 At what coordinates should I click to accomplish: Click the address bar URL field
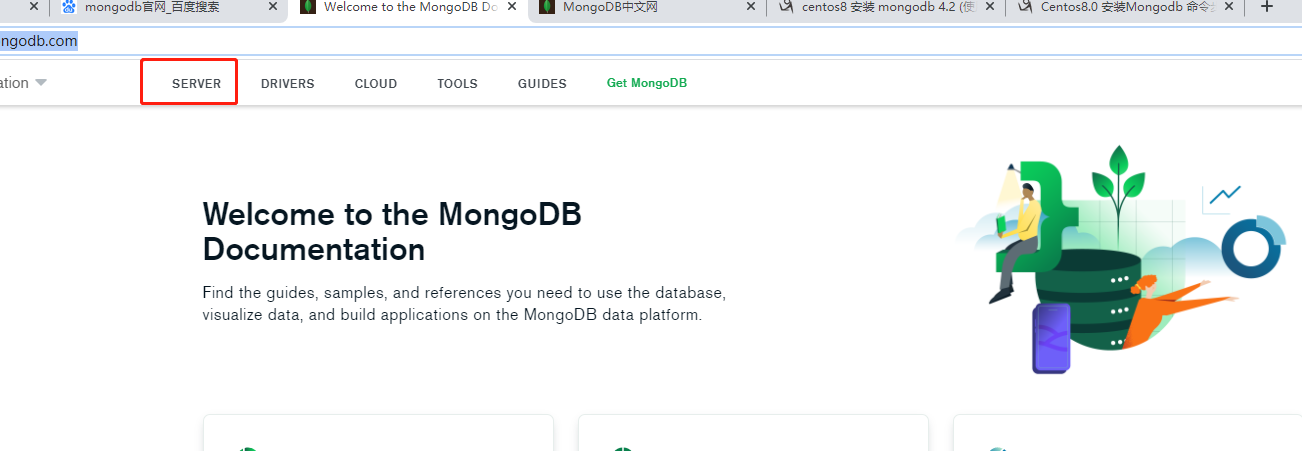tap(651, 41)
